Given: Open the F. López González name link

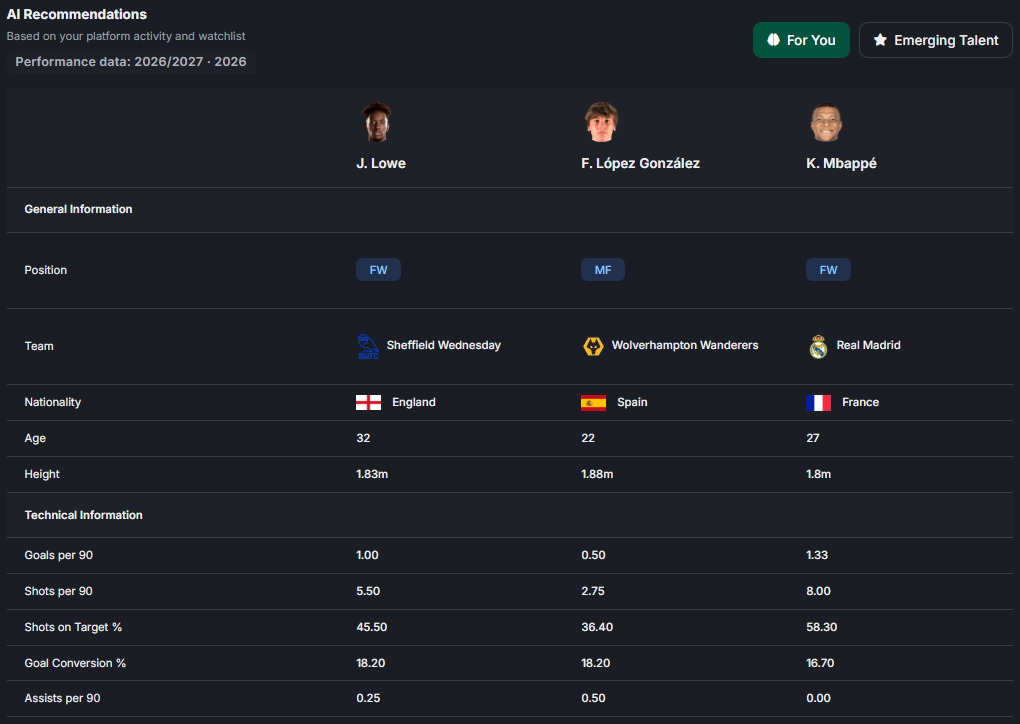Looking at the screenshot, I should pyautogui.click(x=640, y=163).
